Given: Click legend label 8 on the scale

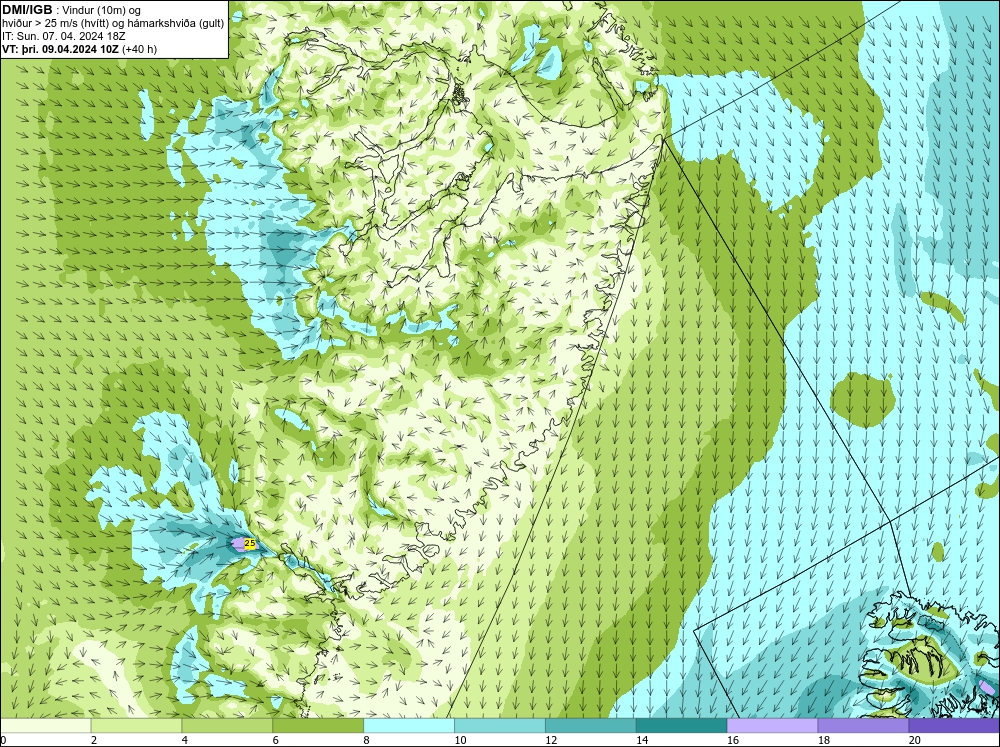Looking at the screenshot, I should click(367, 740).
